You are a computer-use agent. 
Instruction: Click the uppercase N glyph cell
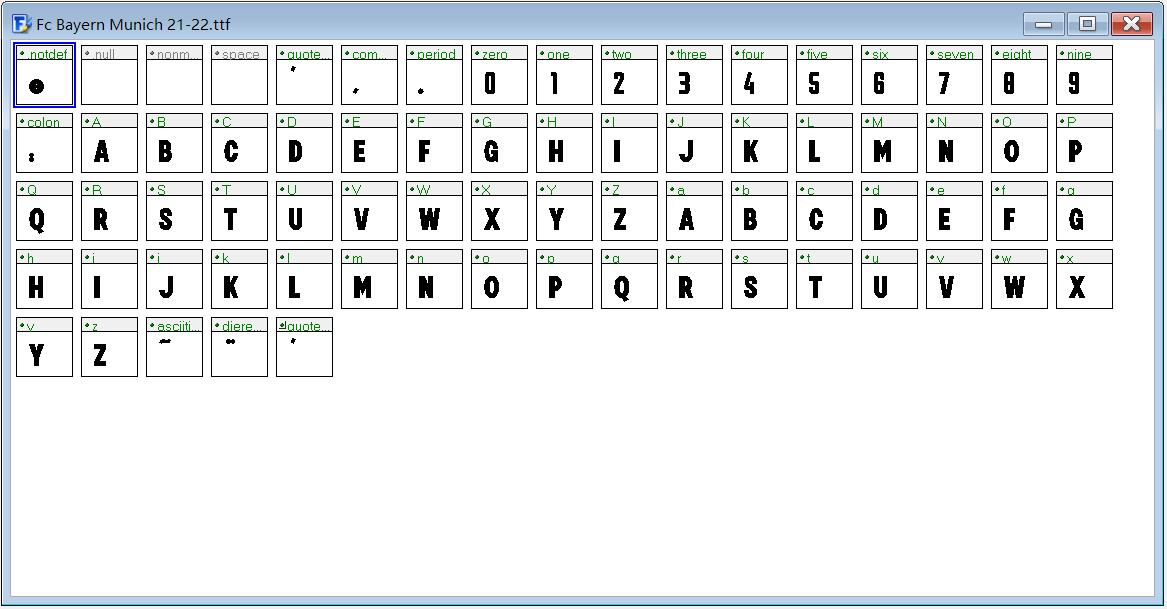(954, 144)
